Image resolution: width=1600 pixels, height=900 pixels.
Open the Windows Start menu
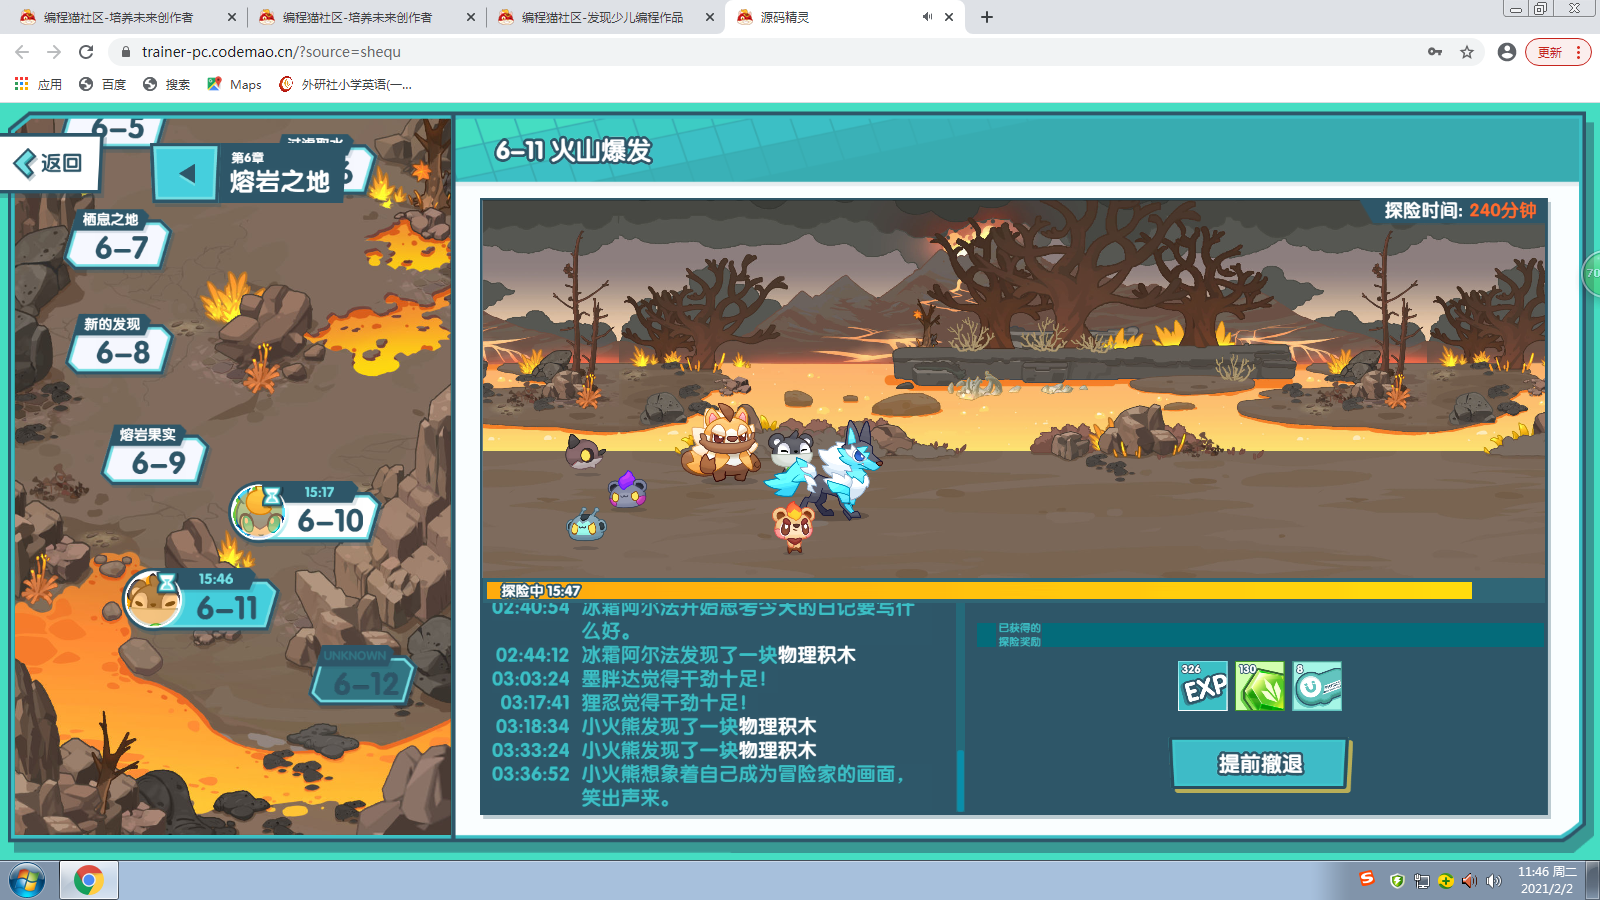coord(27,880)
